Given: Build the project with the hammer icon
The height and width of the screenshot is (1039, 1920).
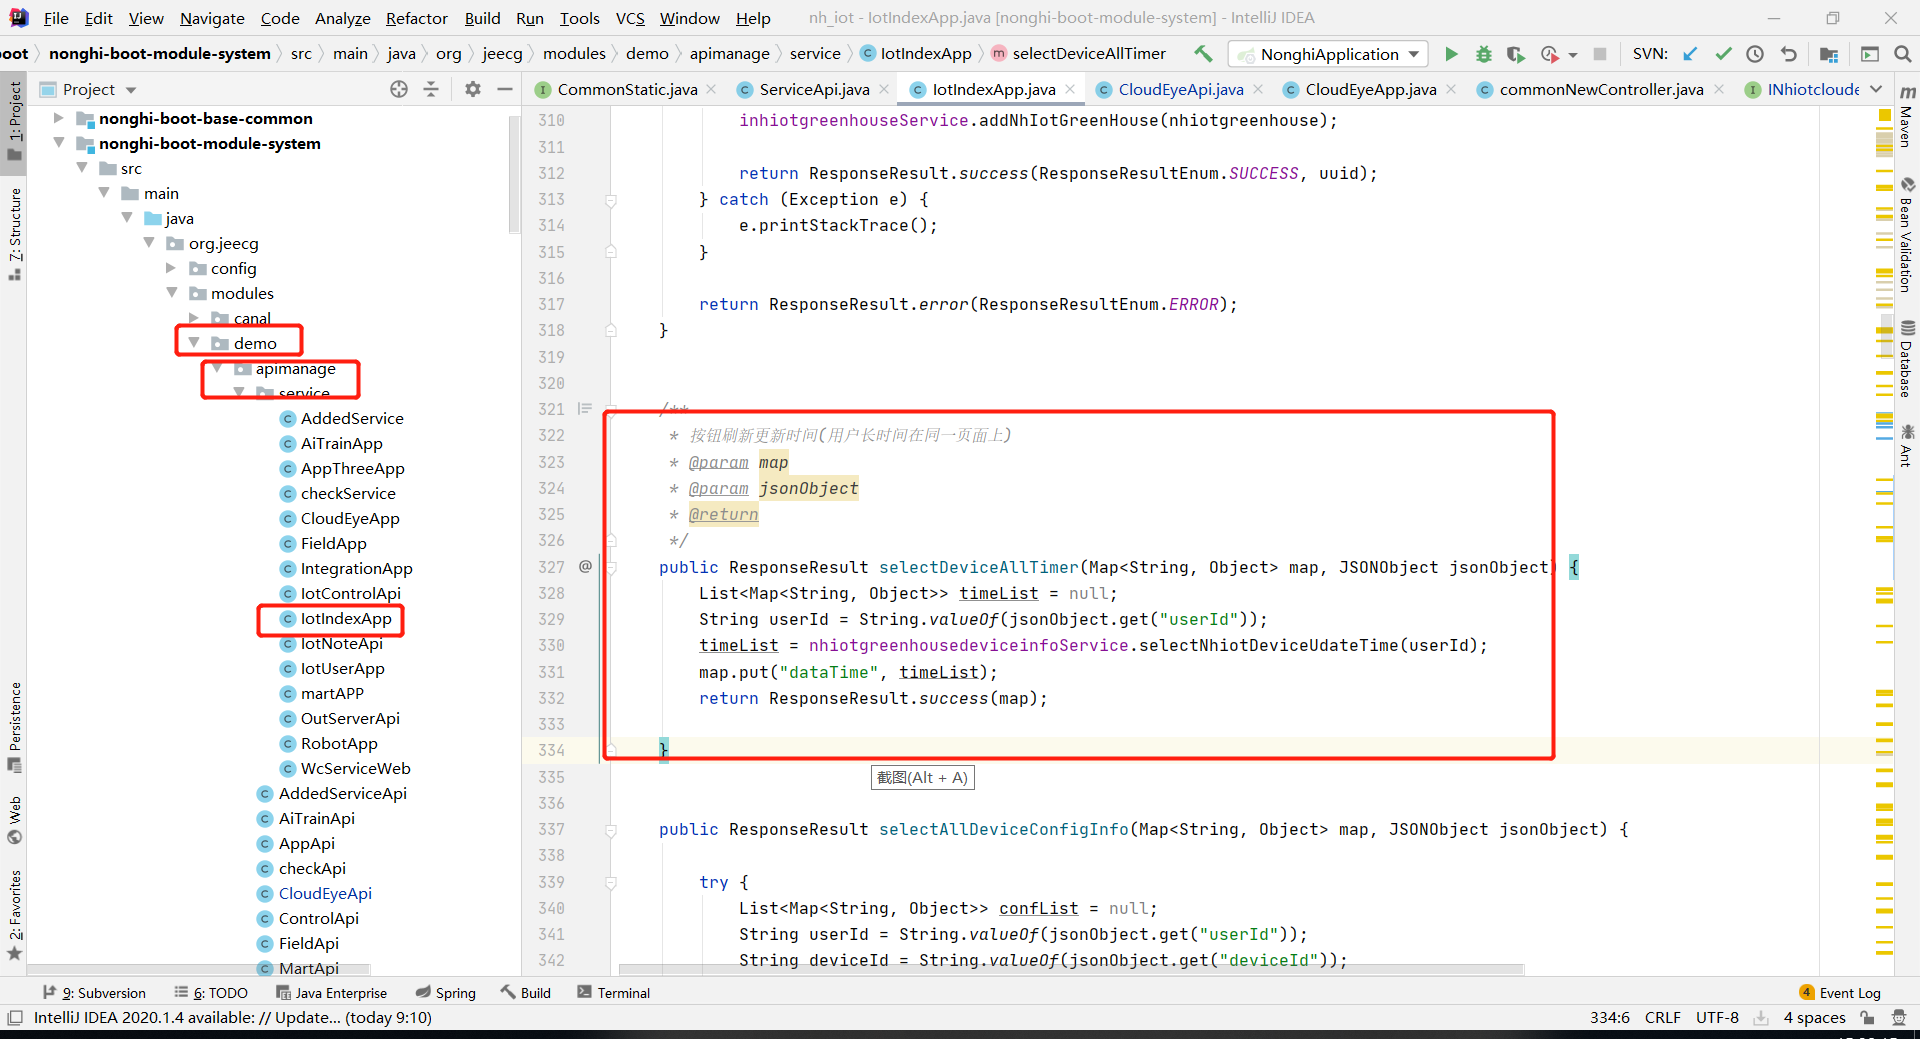Looking at the screenshot, I should [x=1203, y=54].
